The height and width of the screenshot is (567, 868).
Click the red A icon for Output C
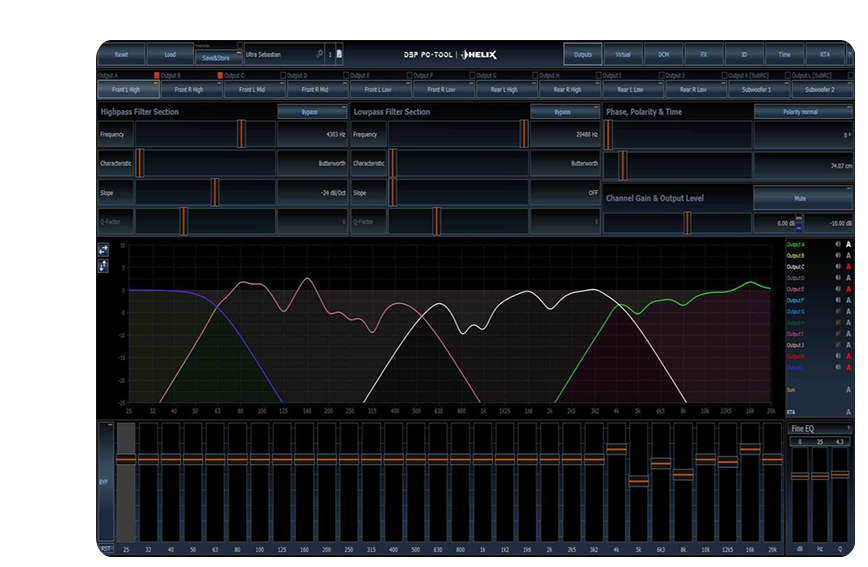pyautogui.click(x=849, y=267)
